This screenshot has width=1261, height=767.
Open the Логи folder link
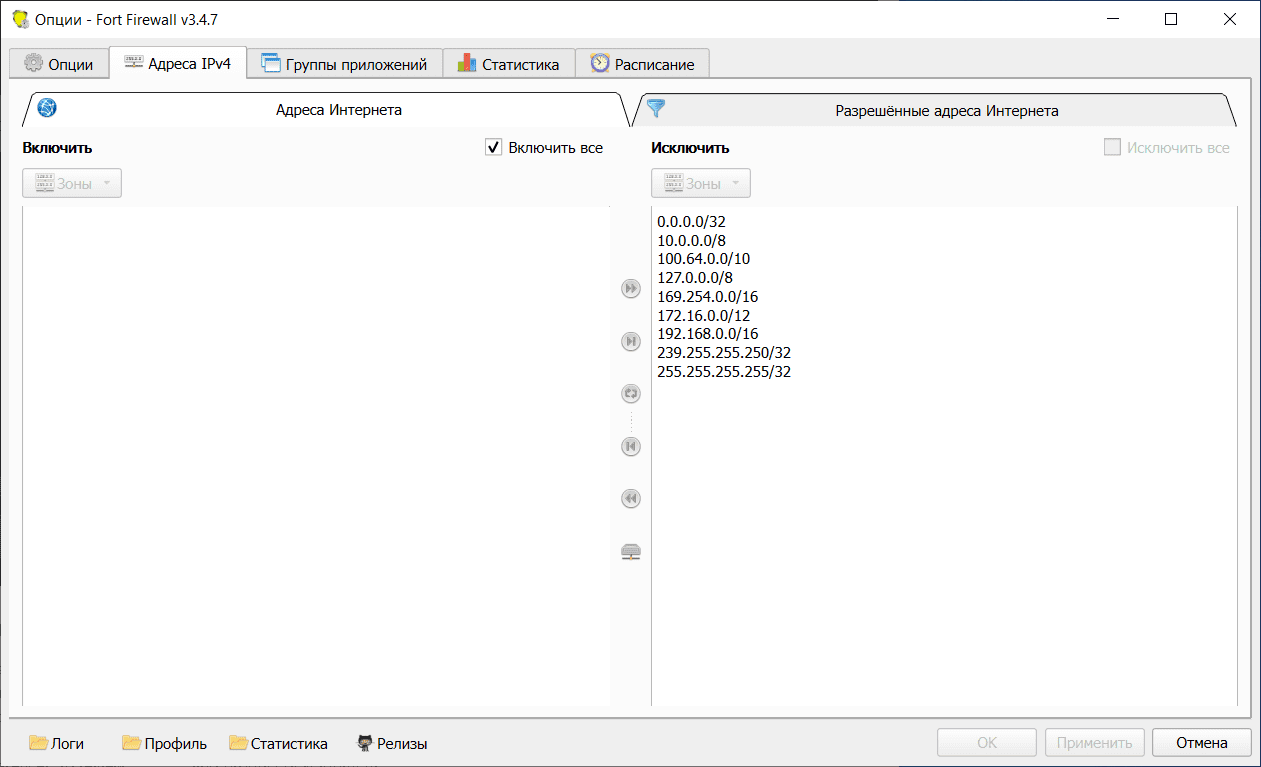click(x=57, y=743)
